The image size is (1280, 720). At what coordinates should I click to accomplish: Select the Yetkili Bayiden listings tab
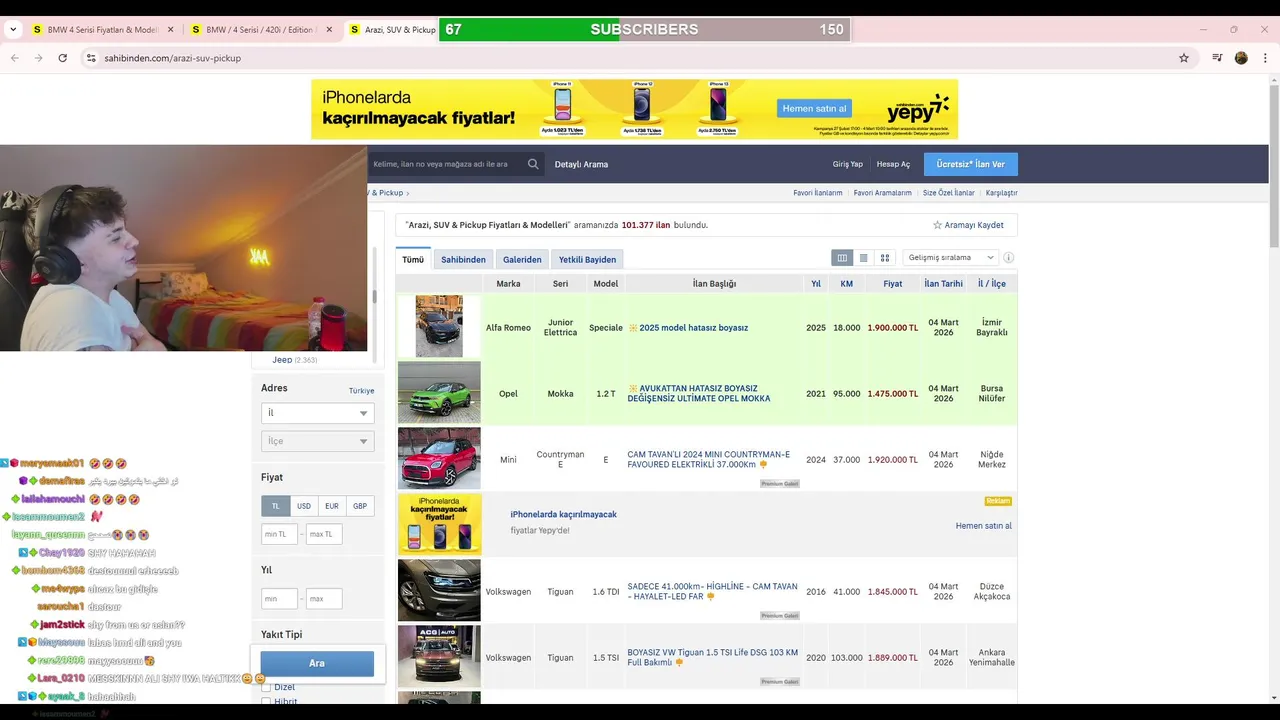point(587,259)
